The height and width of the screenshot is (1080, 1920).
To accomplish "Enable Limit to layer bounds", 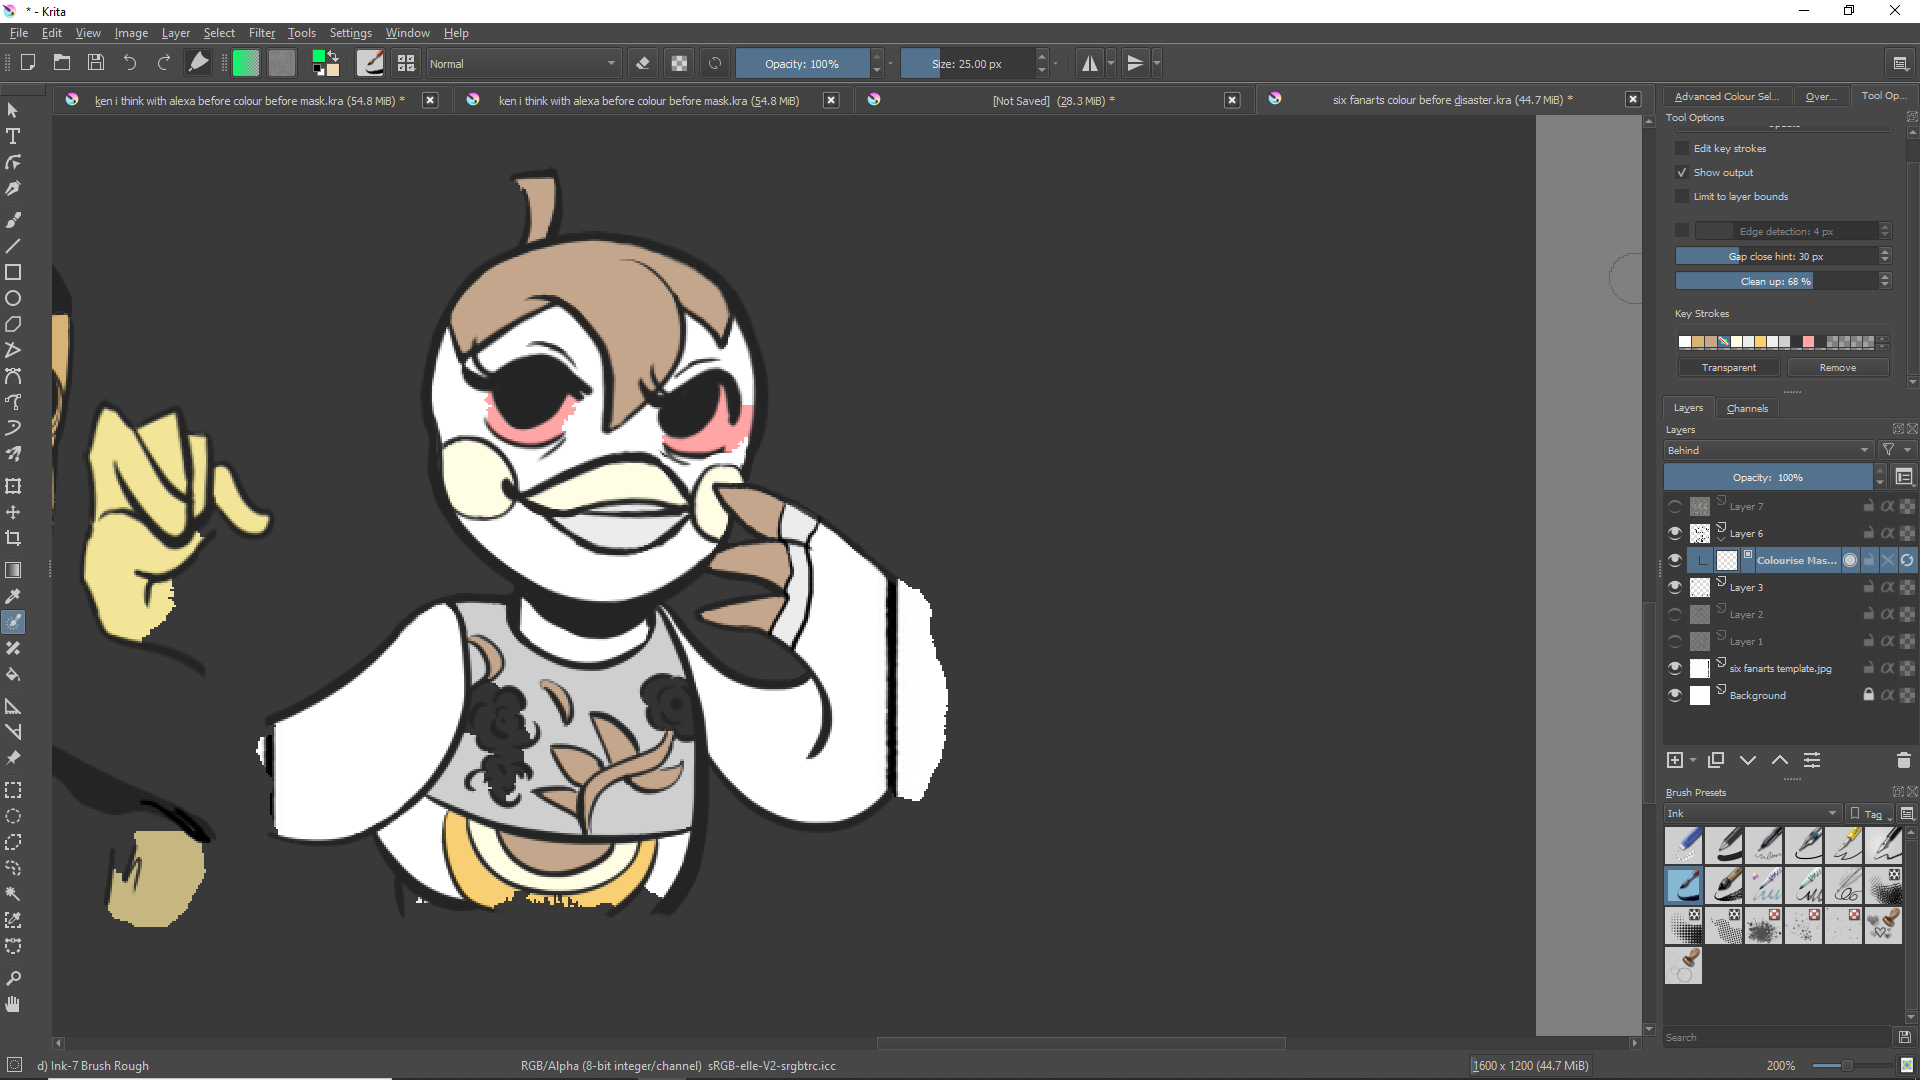I will tap(1682, 196).
